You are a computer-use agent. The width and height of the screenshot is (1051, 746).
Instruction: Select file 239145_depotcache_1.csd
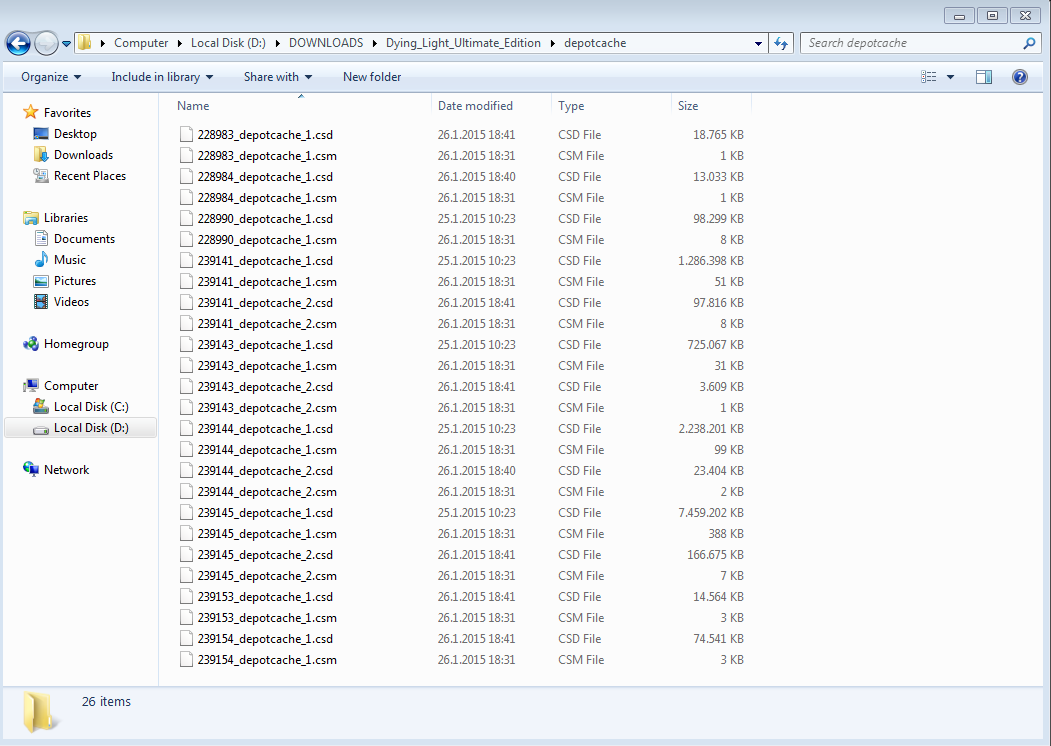[265, 513]
